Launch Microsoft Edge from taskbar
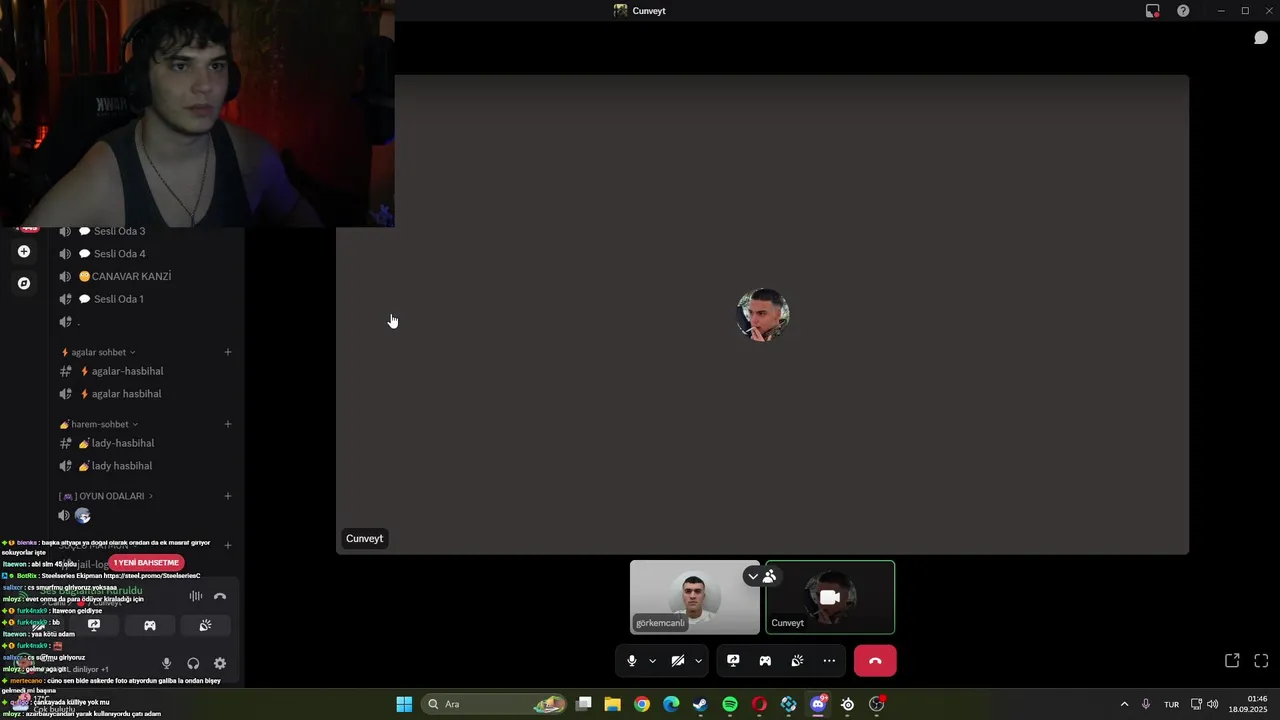This screenshot has width=1280, height=720. (671, 704)
